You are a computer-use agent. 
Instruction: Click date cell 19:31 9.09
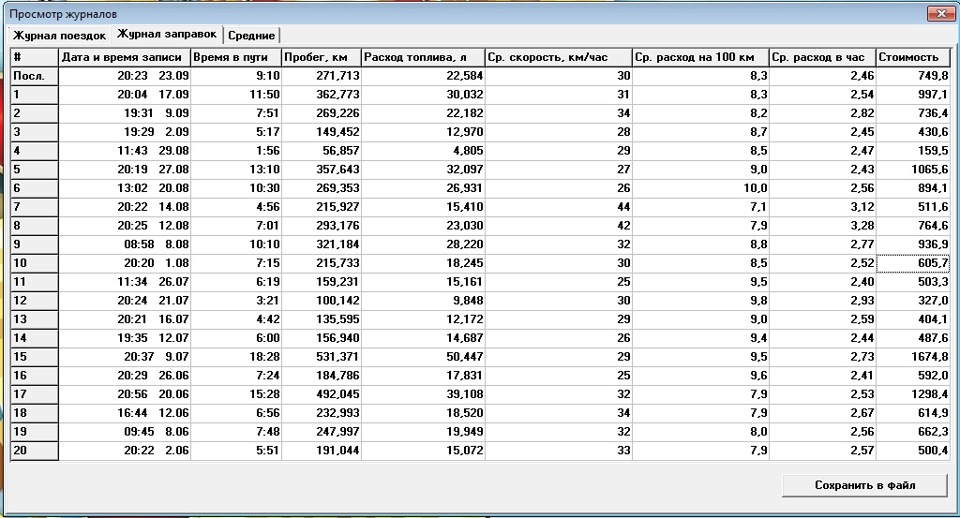click(x=124, y=113)
